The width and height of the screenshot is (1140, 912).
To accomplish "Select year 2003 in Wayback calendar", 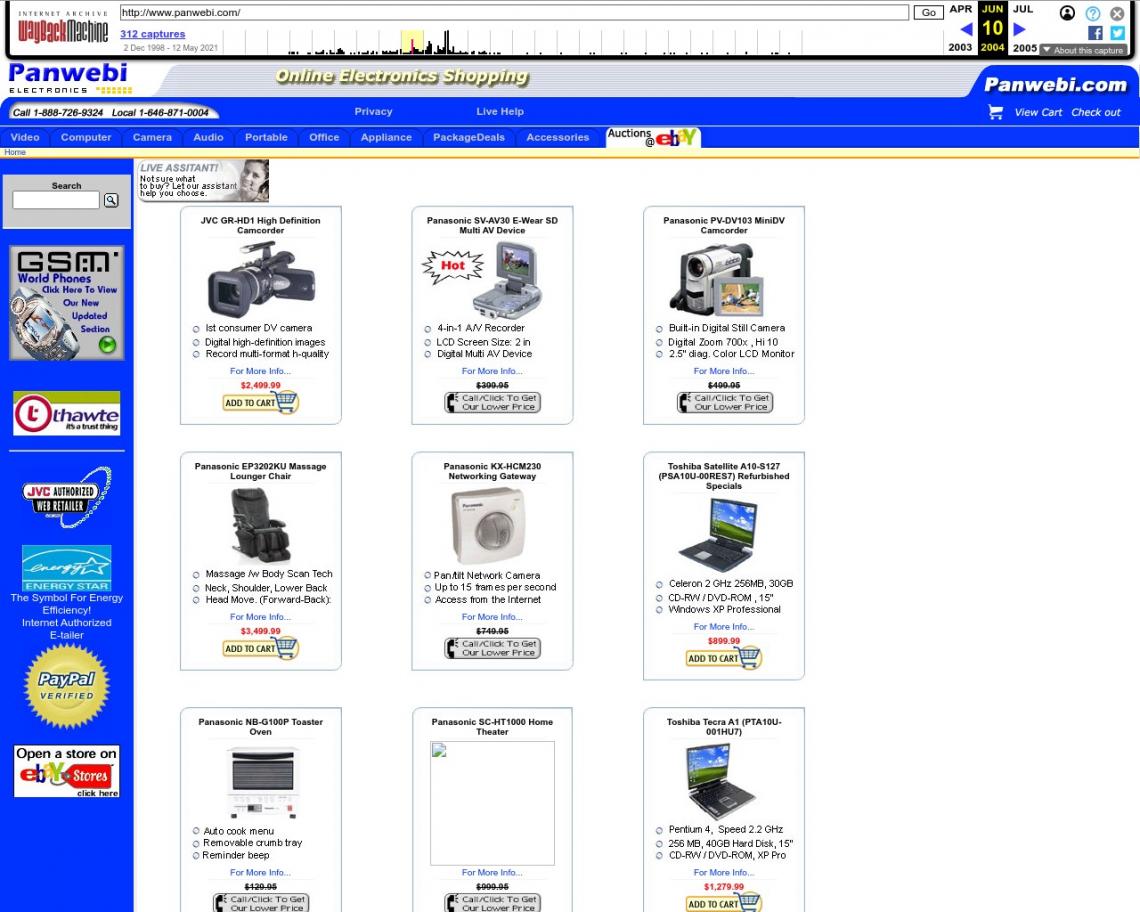I will pyautogui.click(x=960, y=47).
